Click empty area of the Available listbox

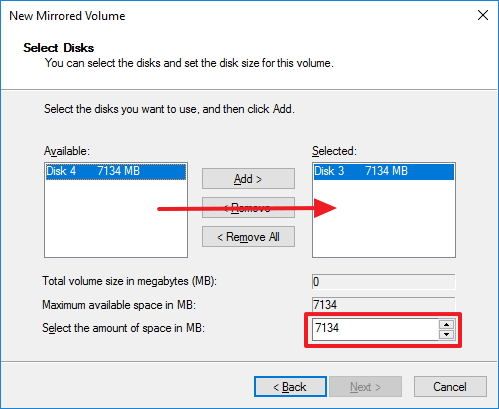(116, 227)
